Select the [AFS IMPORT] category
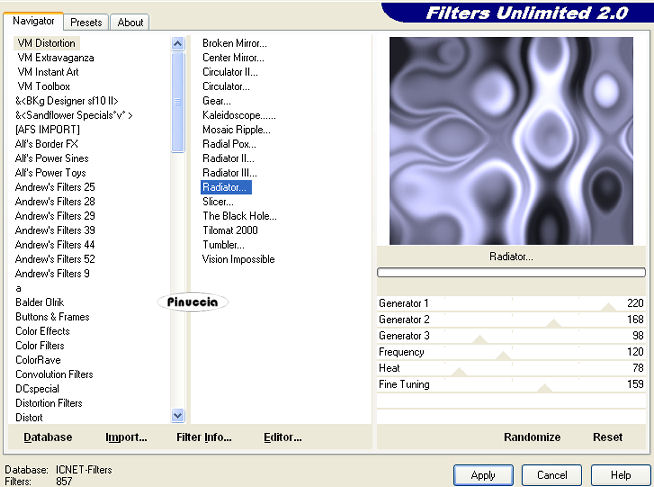The width and height of the screenshot is (654, 487). [47, 130]
